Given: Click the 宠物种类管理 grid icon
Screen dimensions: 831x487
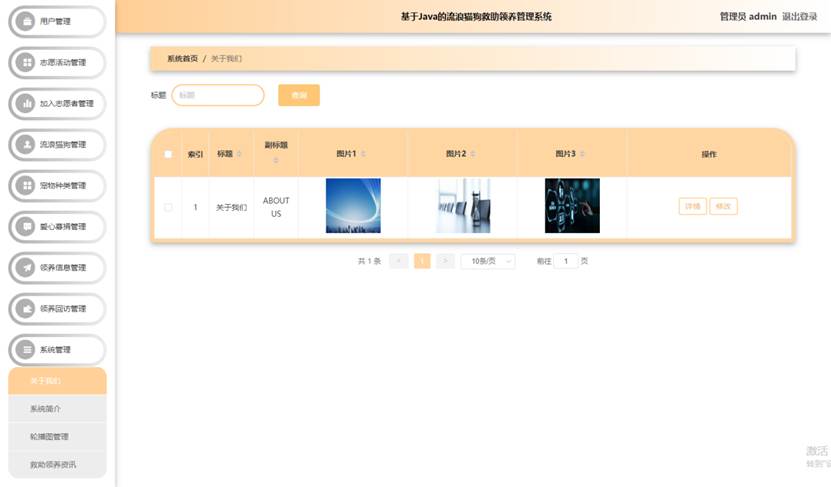Looking at the screenshot, I should 25,185.
